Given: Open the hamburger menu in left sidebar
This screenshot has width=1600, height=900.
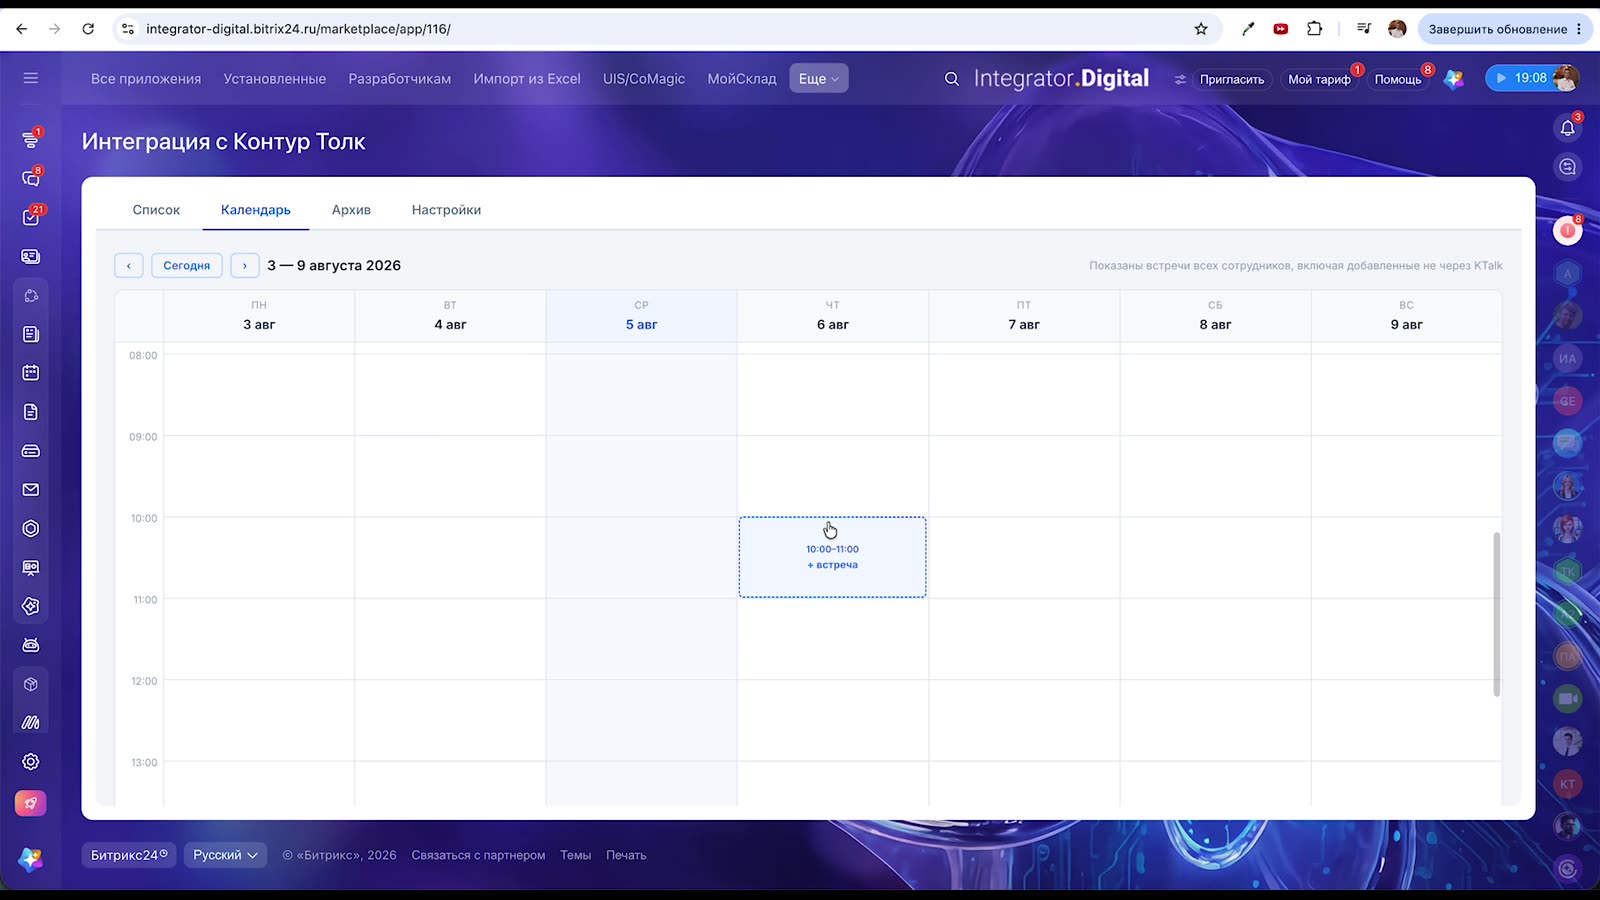Looking at the screenshot, I should coord(31,78).
